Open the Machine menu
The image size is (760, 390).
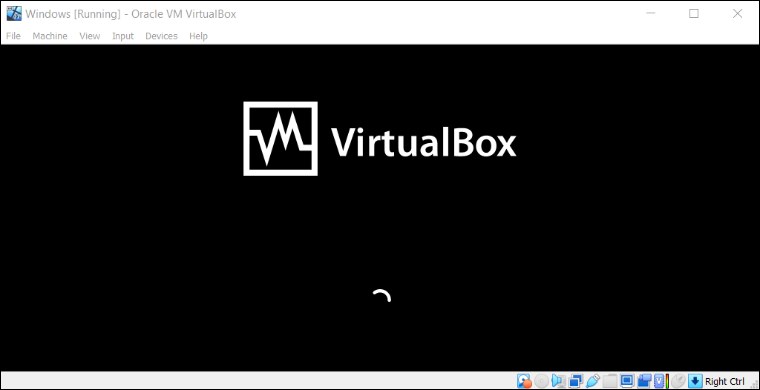pyautogui.click(x=50, y=36)
